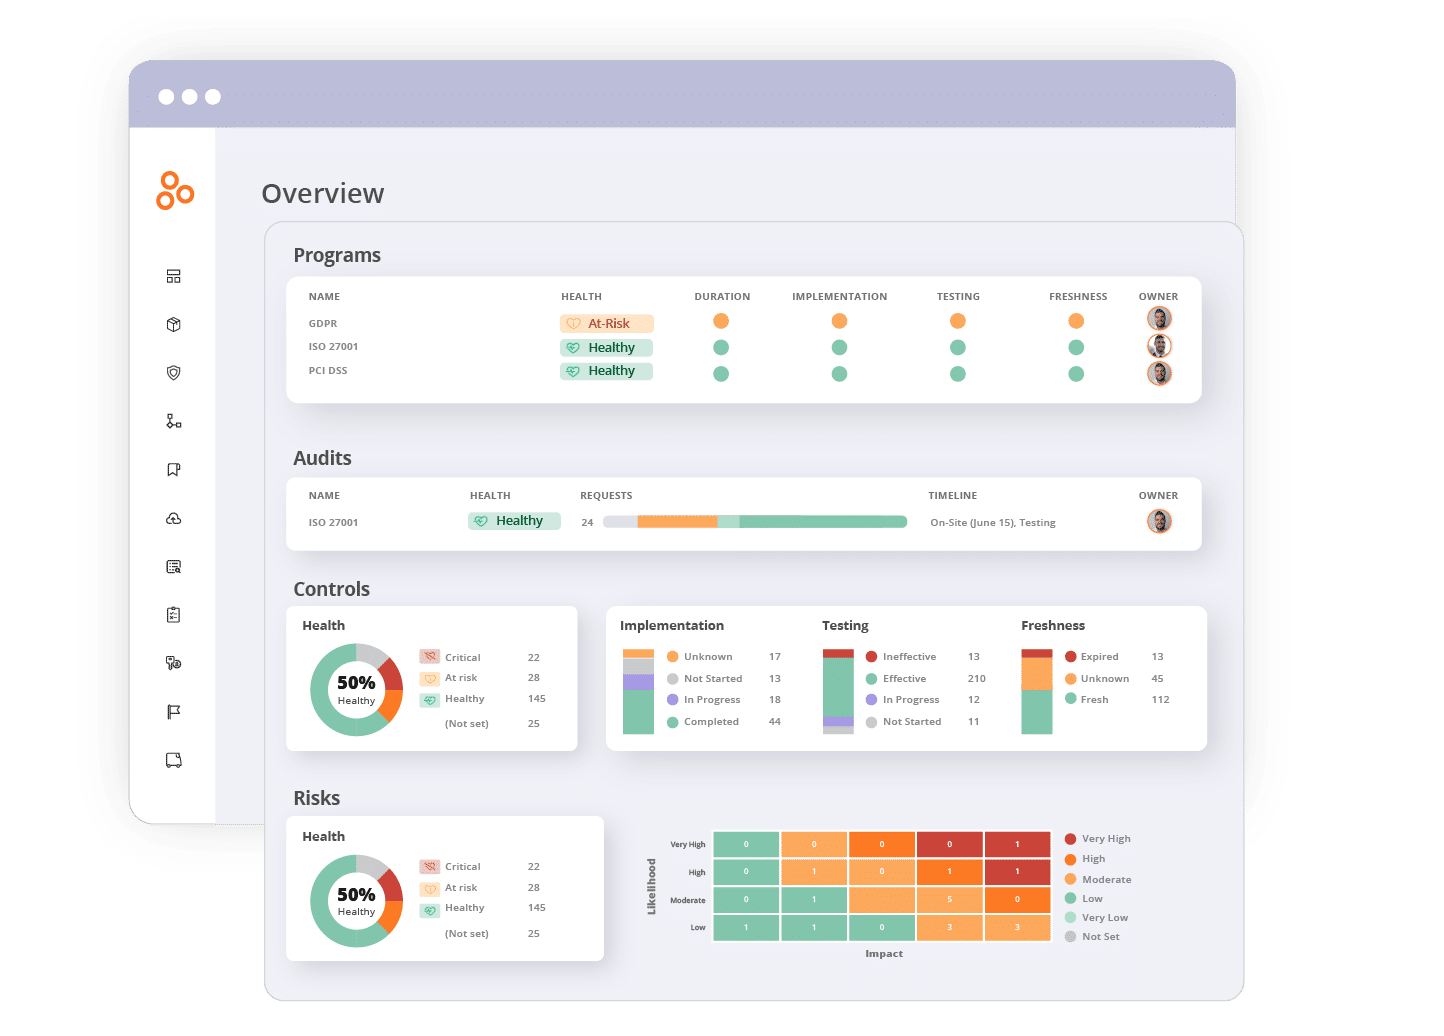Image resolution: width=1444 pixels, height=1036 pixels.
Task: Open the truck icon in sidebar
Action: pos(174,760)
